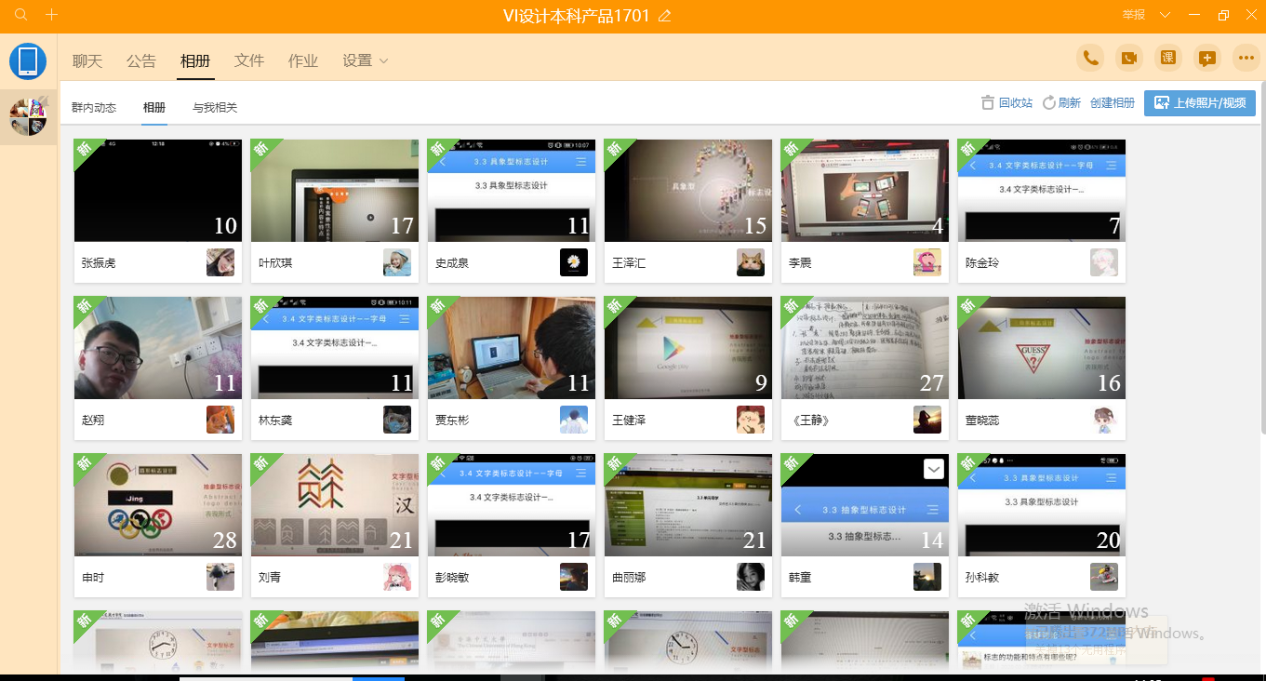Click 张振虎's avatar icon

coord(220,262)
